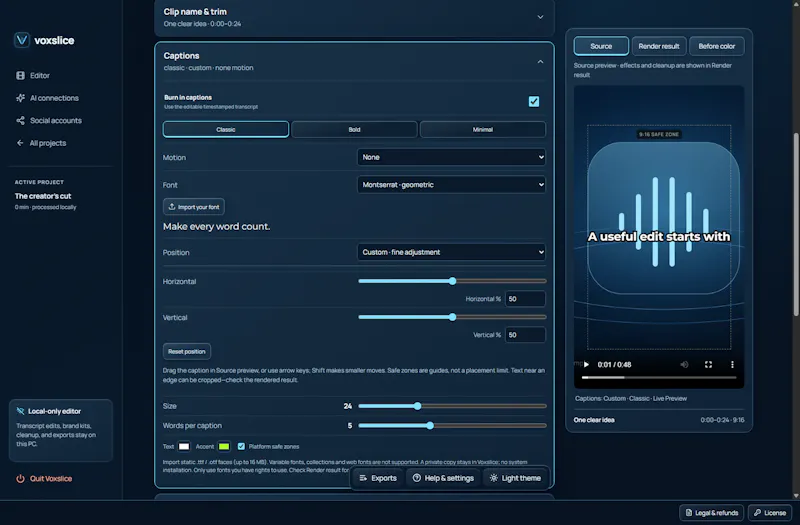
Task: Click the caption text in preview
Action: pos(659,237)
